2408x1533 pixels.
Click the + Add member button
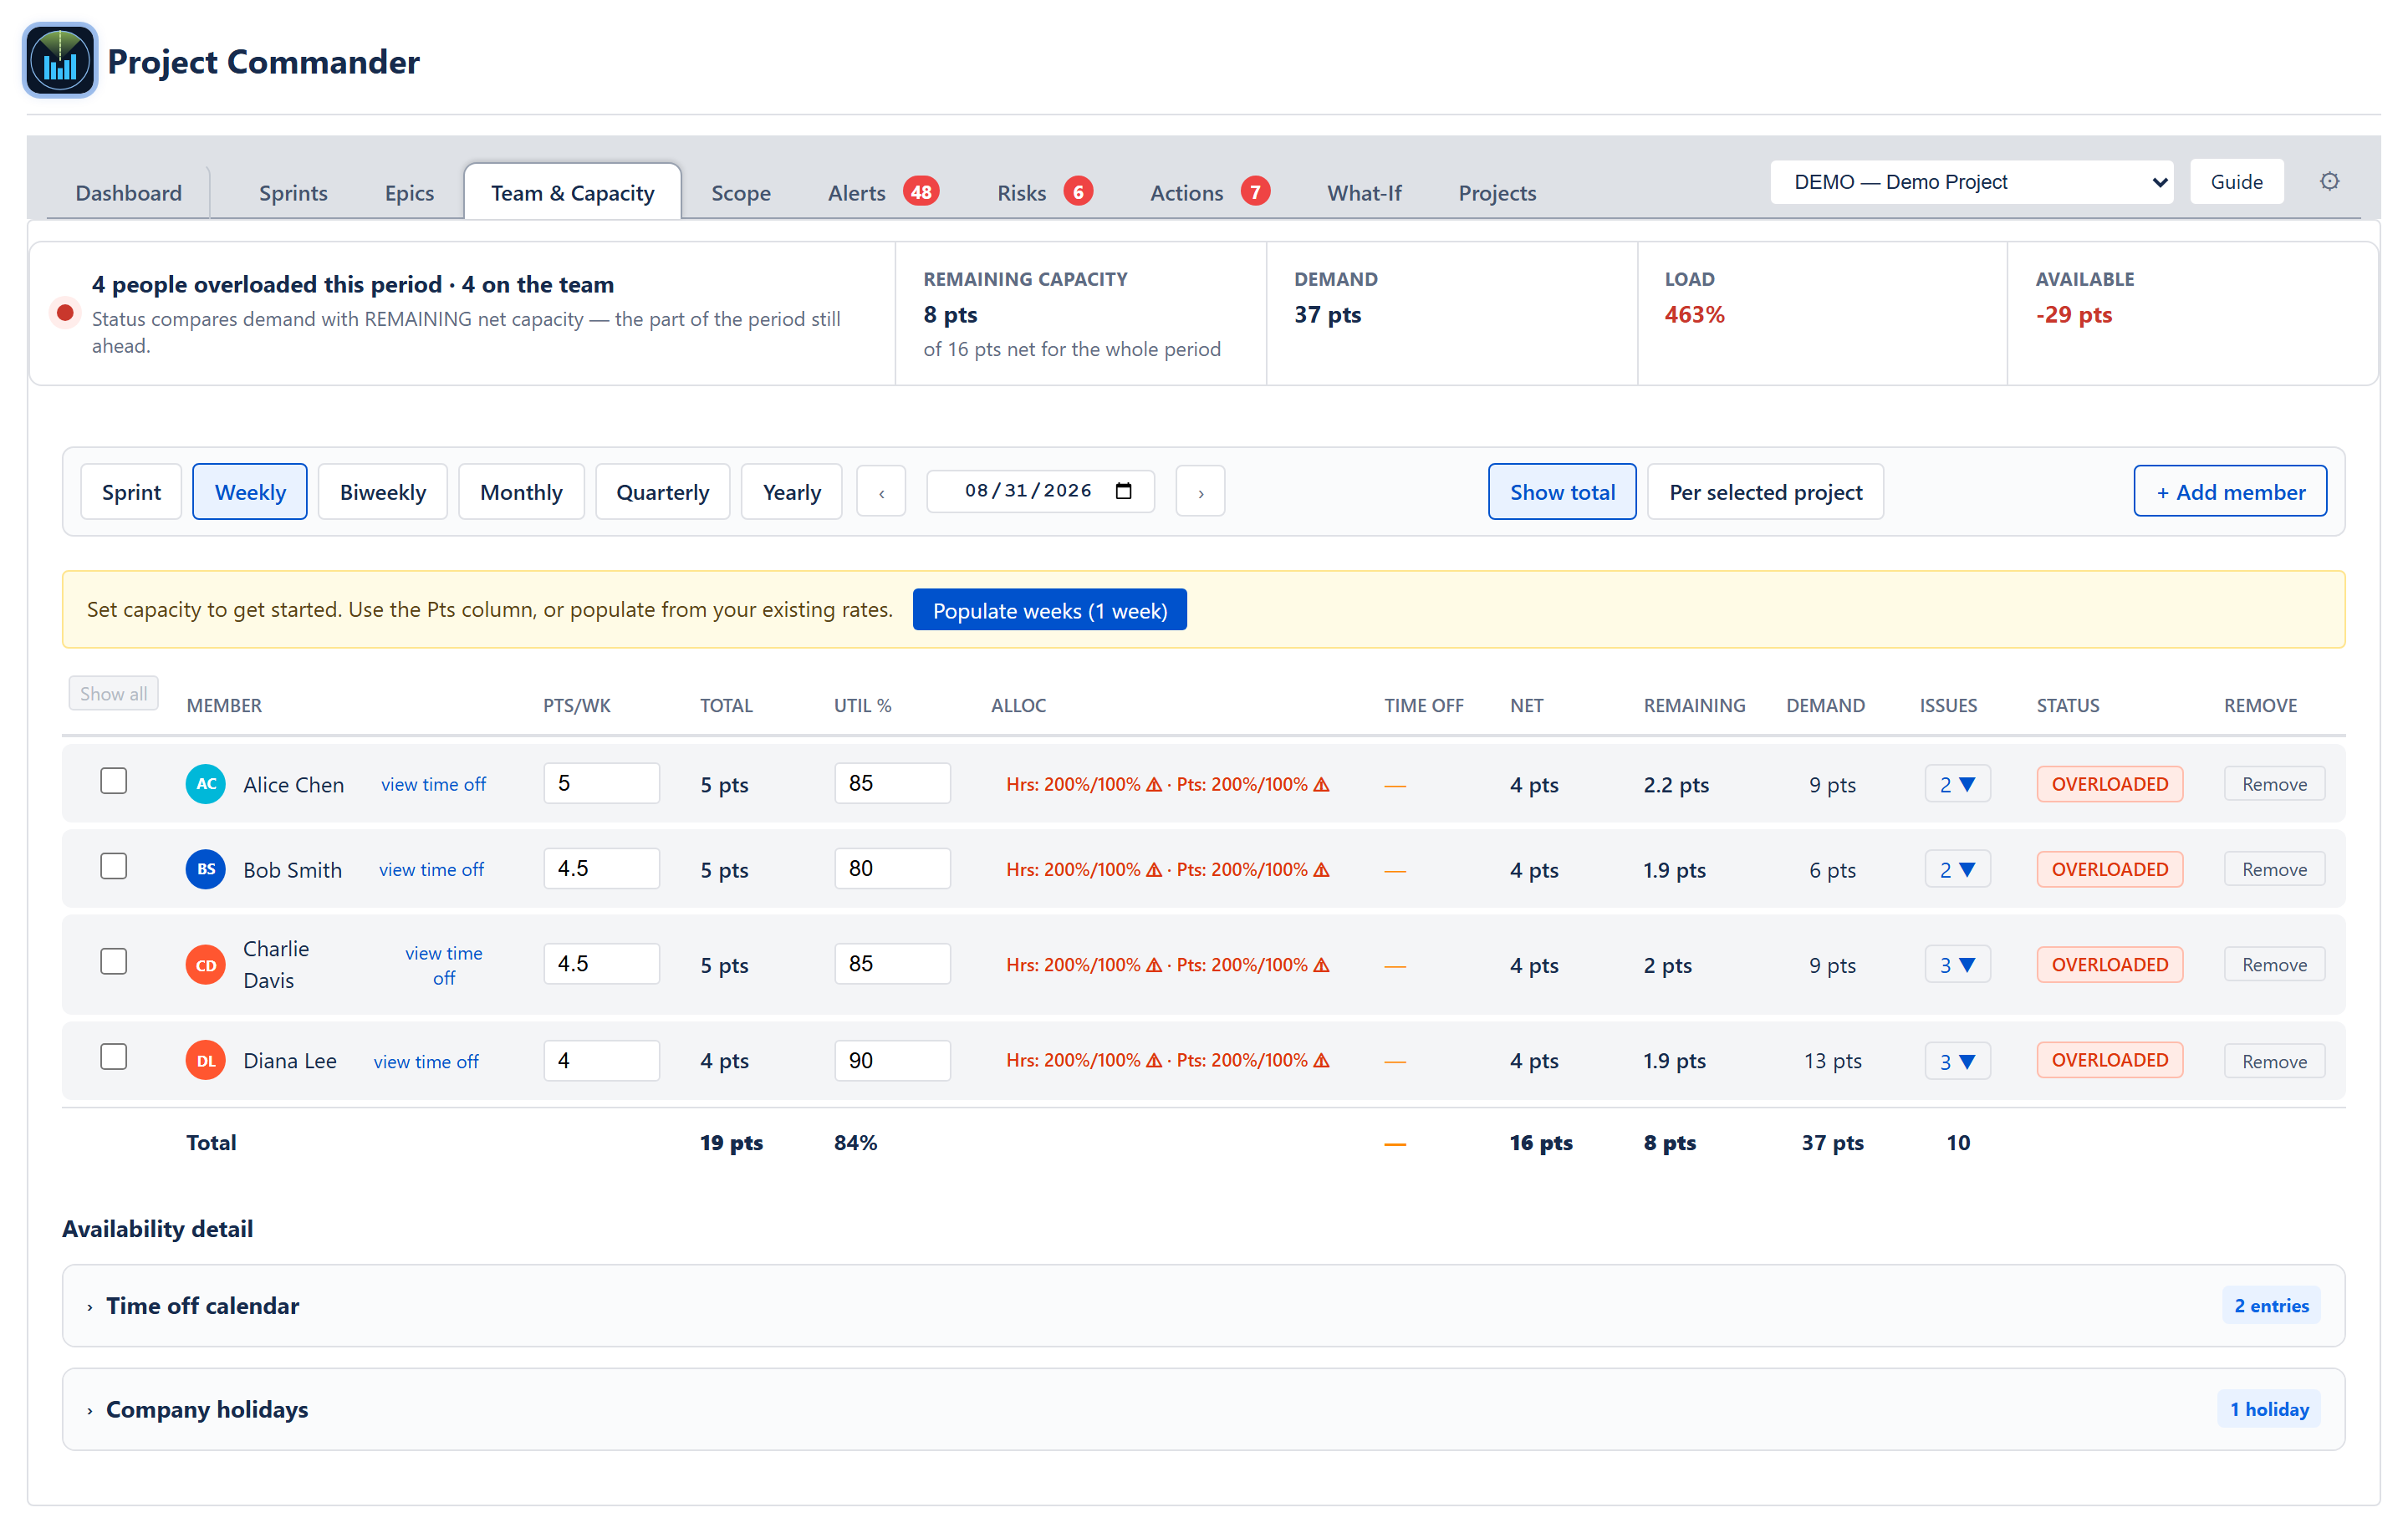2230,492
